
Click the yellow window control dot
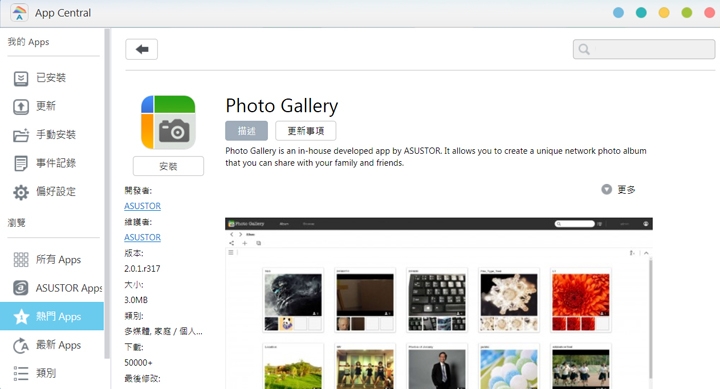(x=664, y=12)
